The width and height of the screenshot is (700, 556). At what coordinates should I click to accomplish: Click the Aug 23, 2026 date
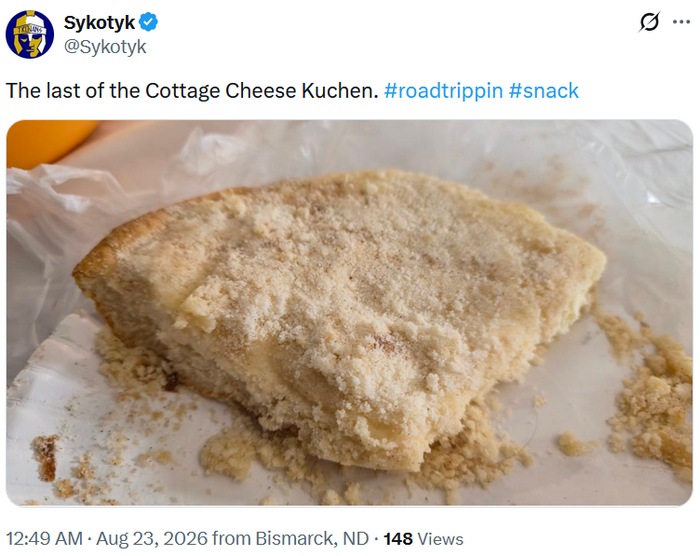(x=152, y=539)
